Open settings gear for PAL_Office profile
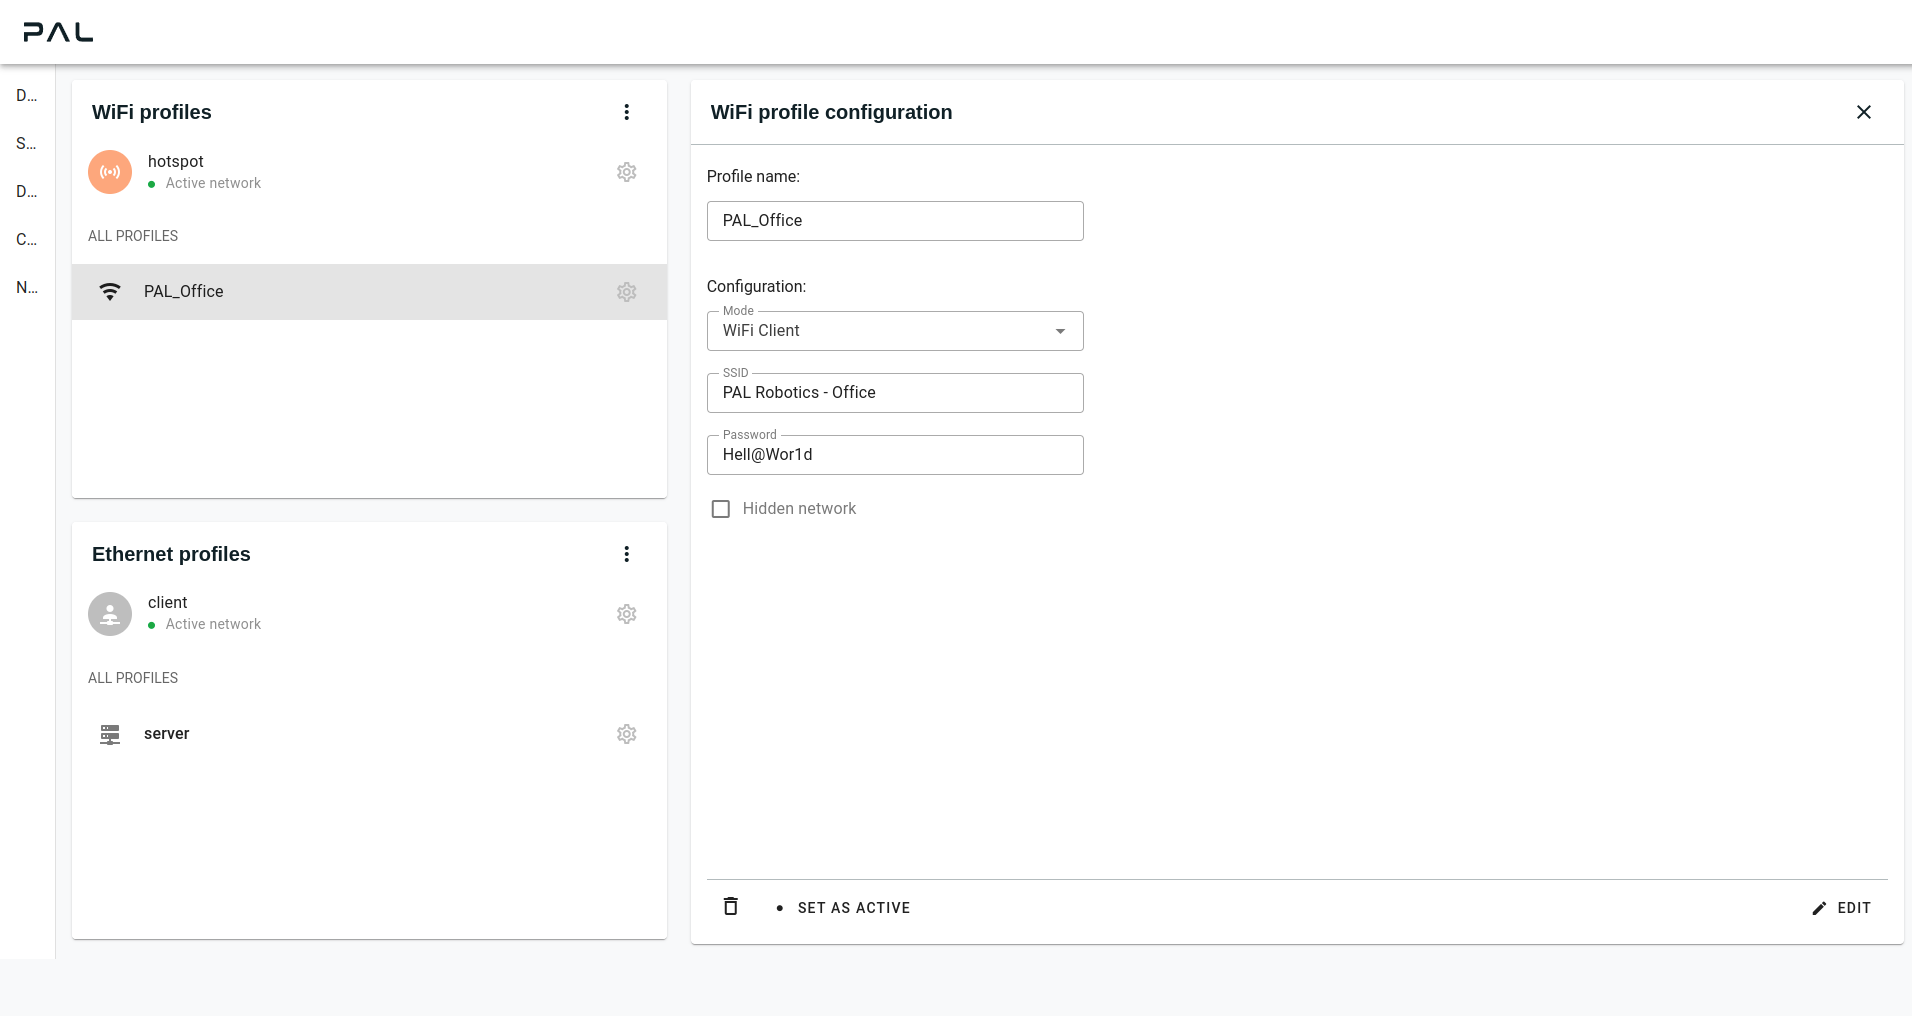This screenshot has width=1912, height=1016. 626,292
